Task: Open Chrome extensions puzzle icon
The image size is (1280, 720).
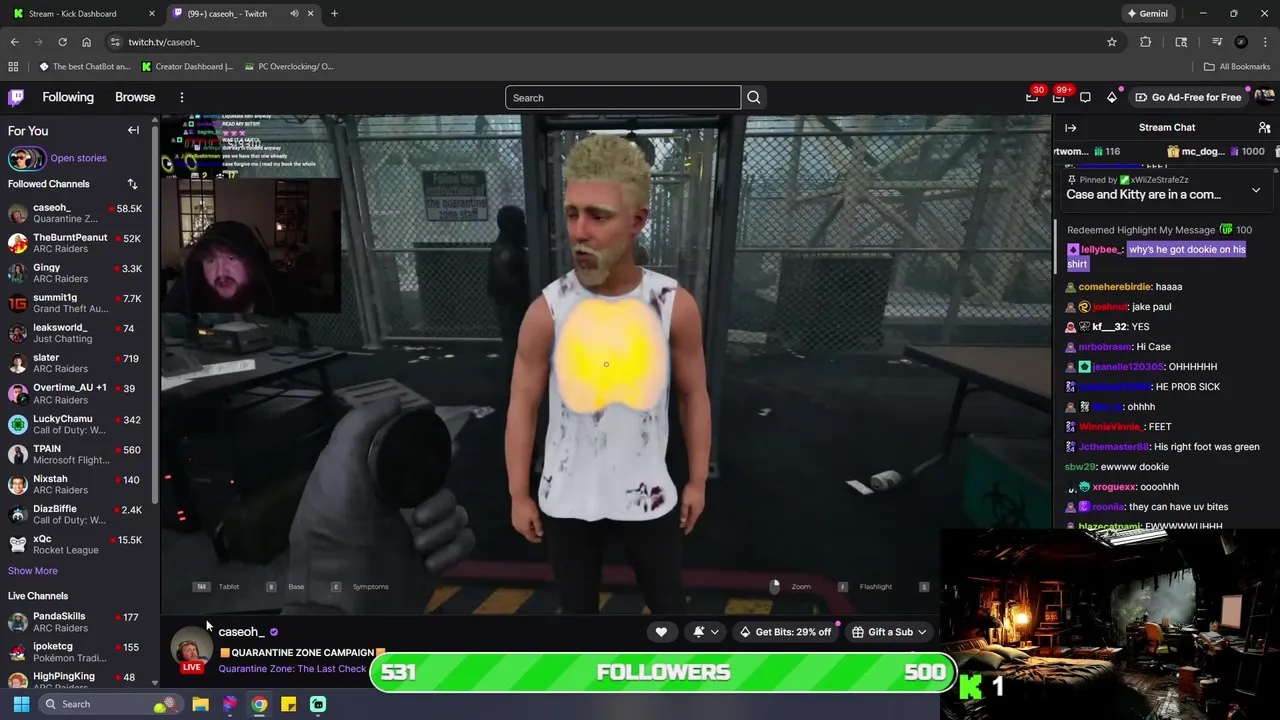Action: click(1146, 42)
